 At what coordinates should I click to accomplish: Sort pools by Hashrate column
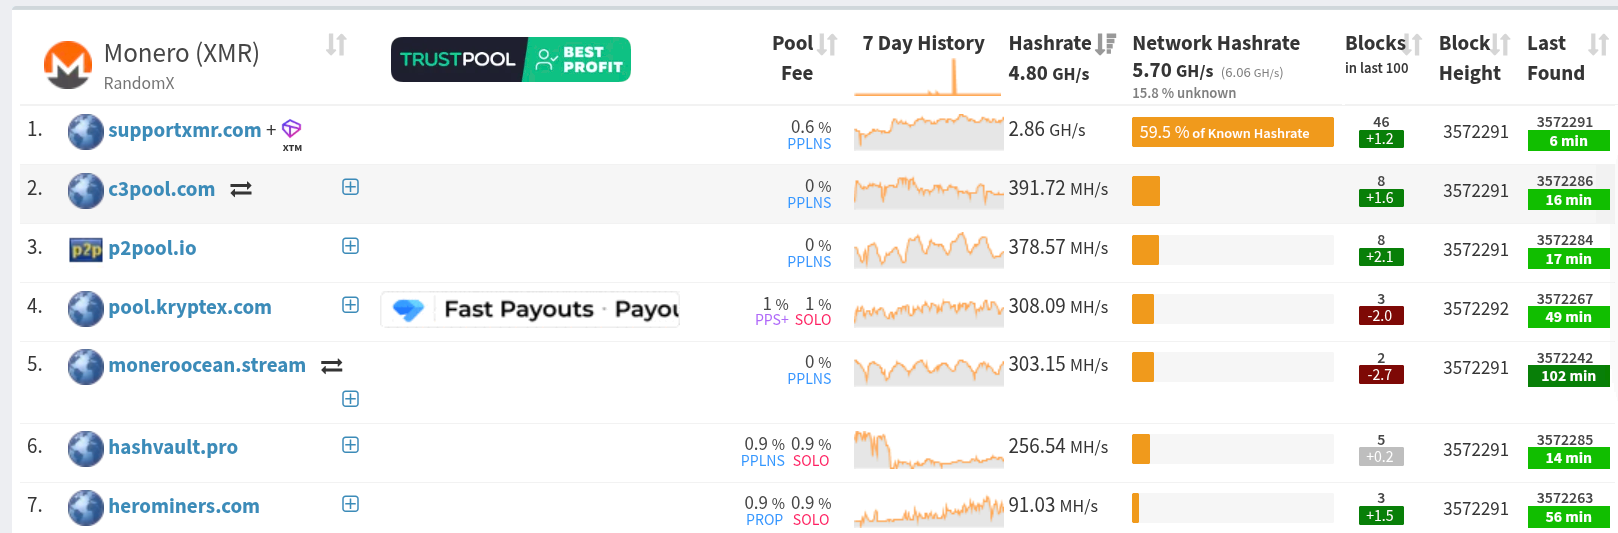(x=1105, y=44)
